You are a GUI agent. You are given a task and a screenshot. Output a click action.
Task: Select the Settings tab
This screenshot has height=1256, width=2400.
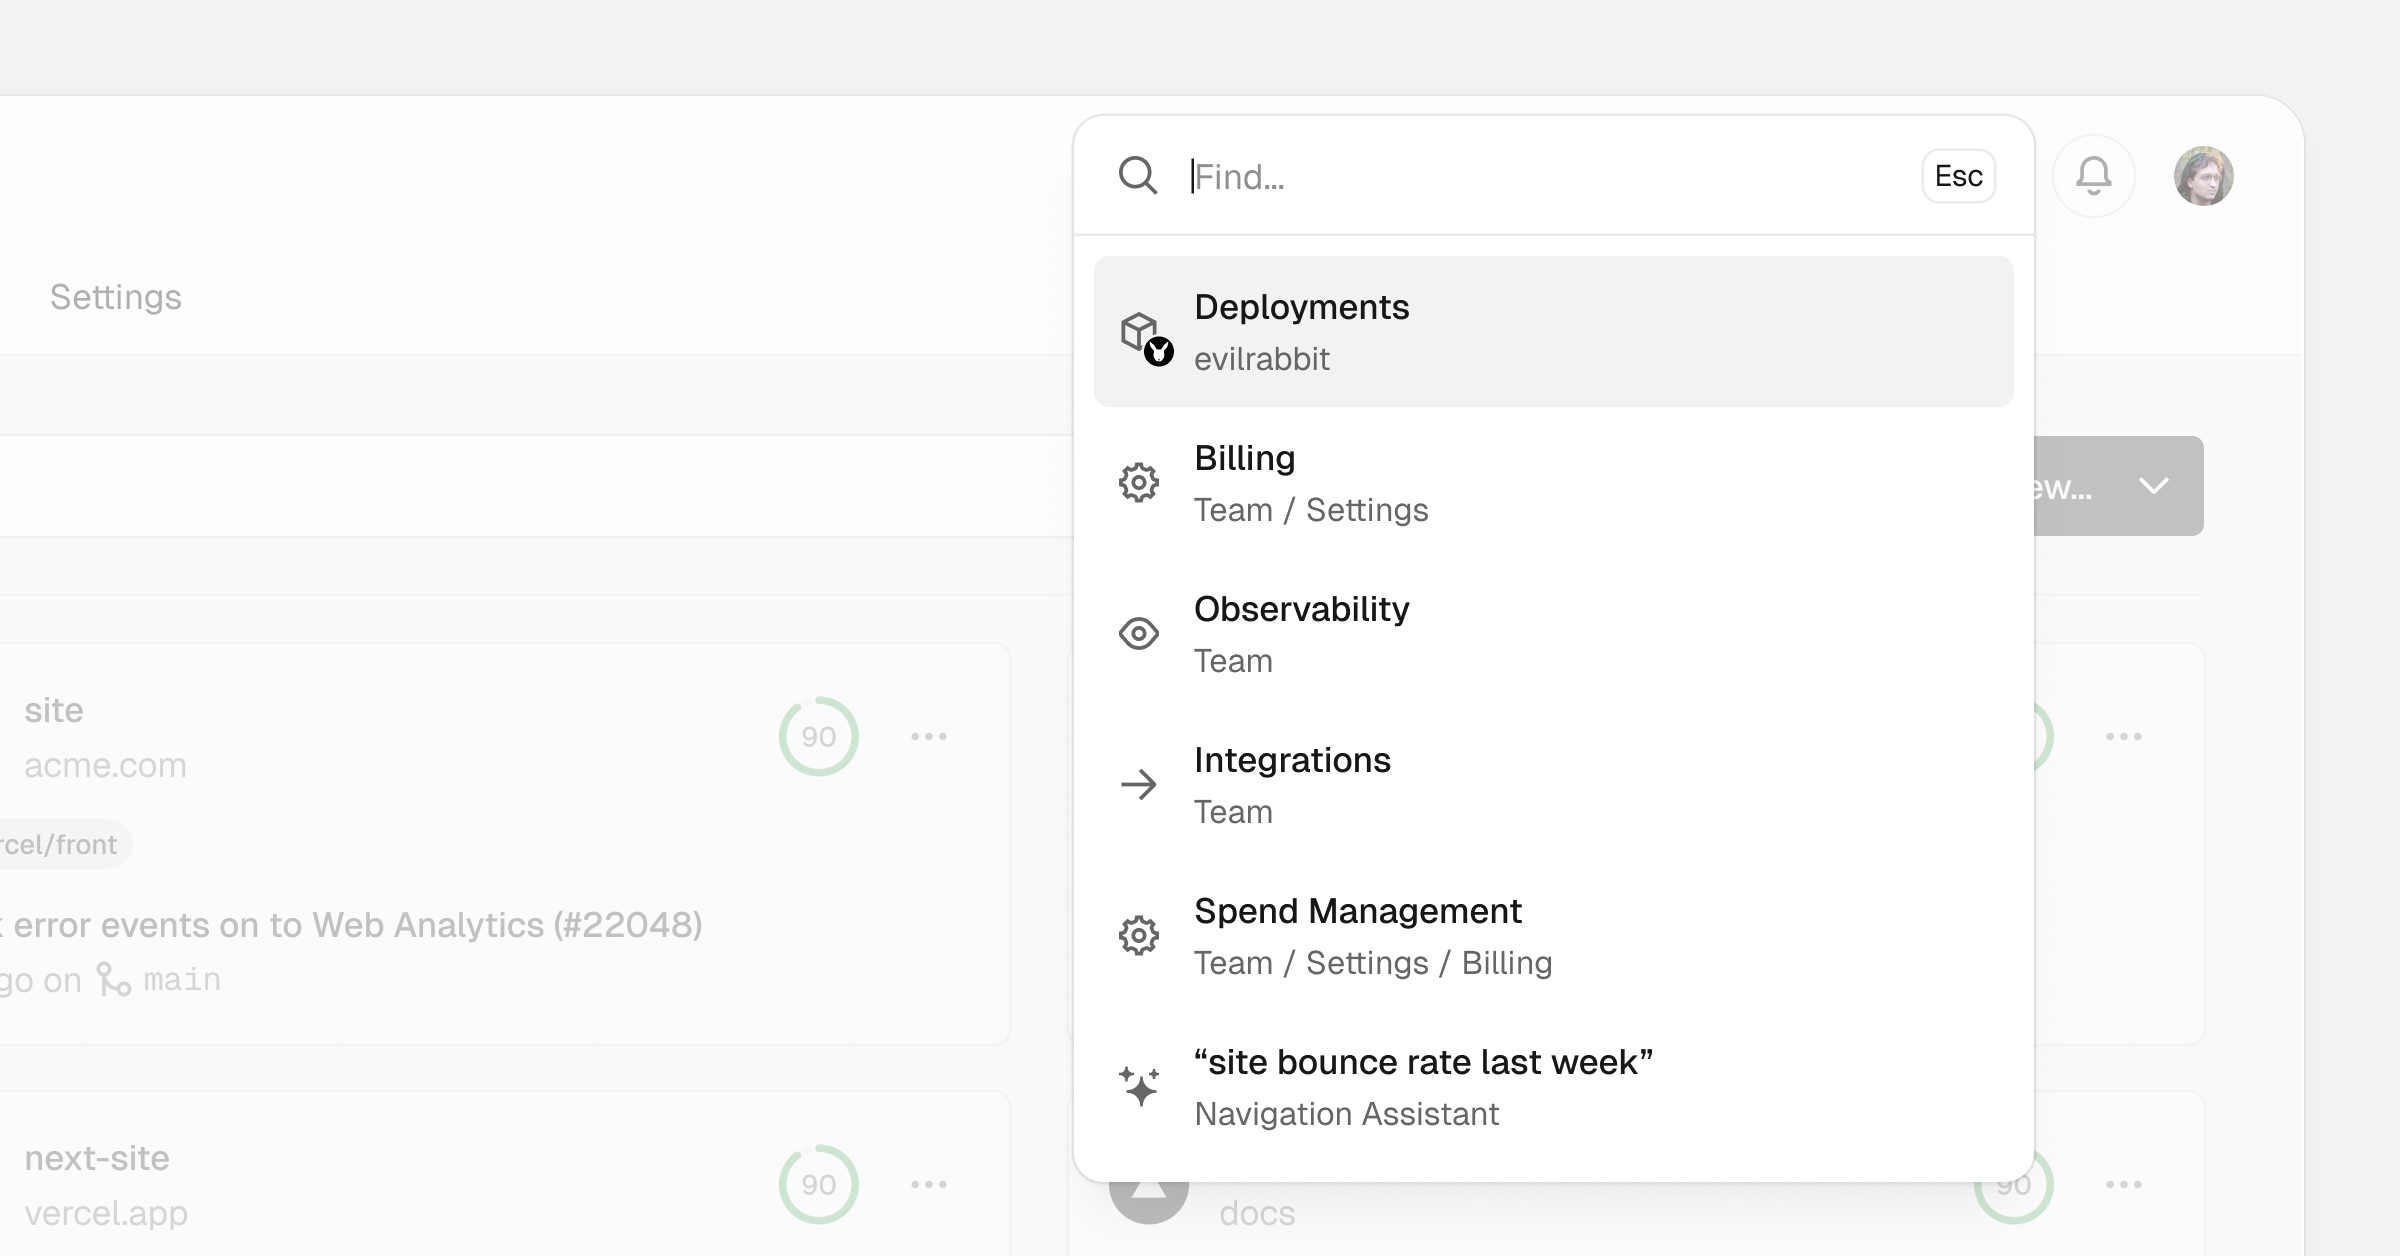click(116, 296)
